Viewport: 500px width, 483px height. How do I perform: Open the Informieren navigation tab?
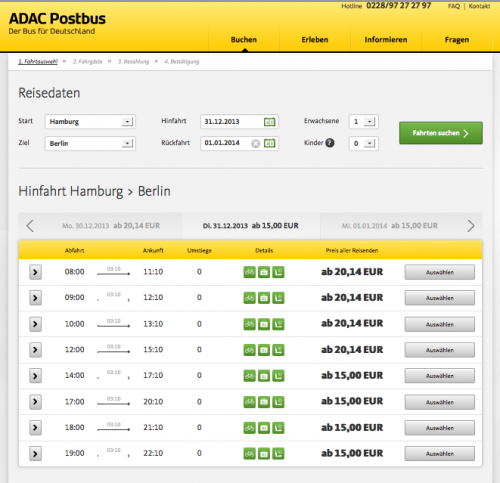tap(386, 40)
